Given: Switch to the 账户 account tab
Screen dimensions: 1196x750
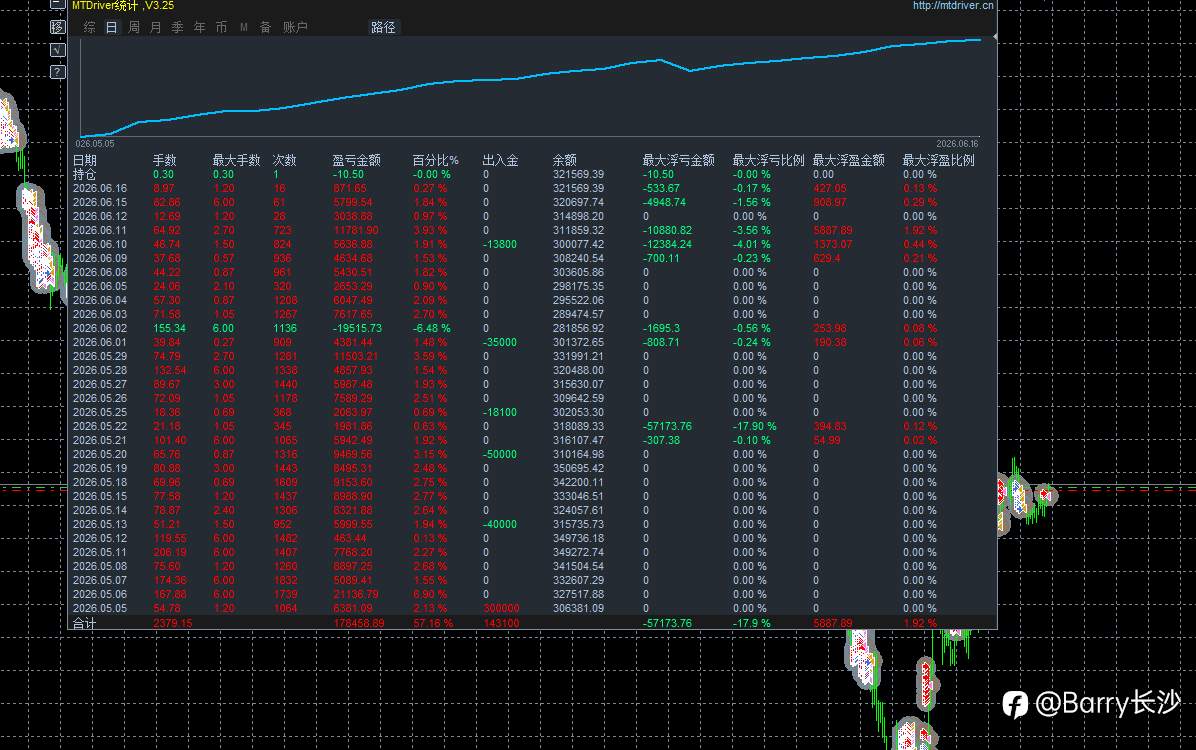Looking at the screenshot, I should click(x=295, y=27).
